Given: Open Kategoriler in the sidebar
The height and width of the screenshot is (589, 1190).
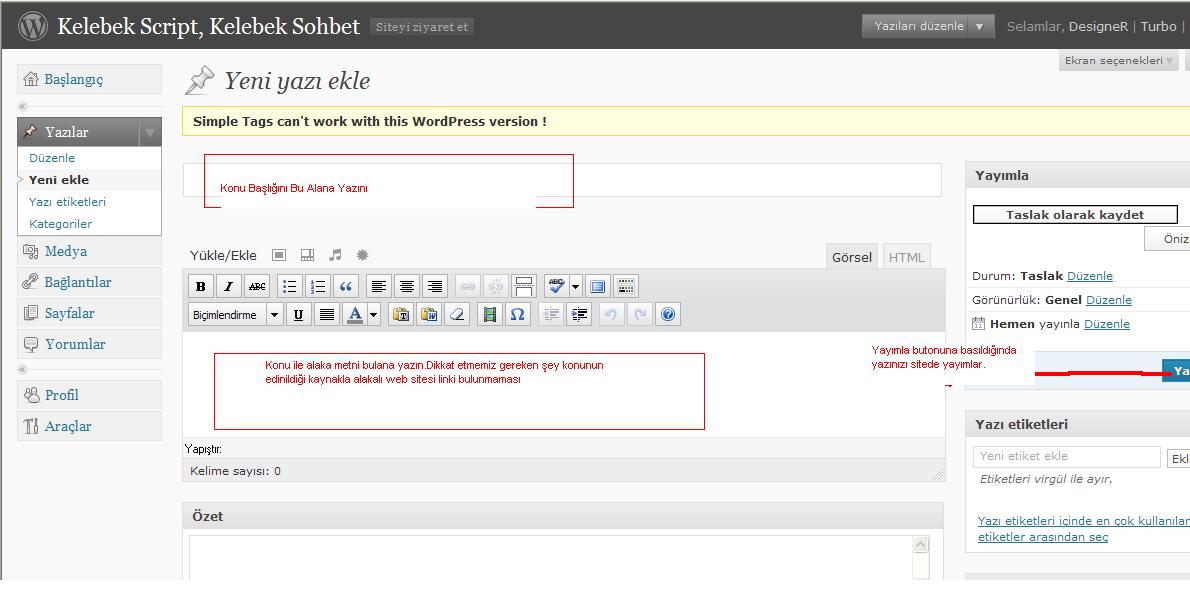Looking at the screenshot, I should (61, 224).
